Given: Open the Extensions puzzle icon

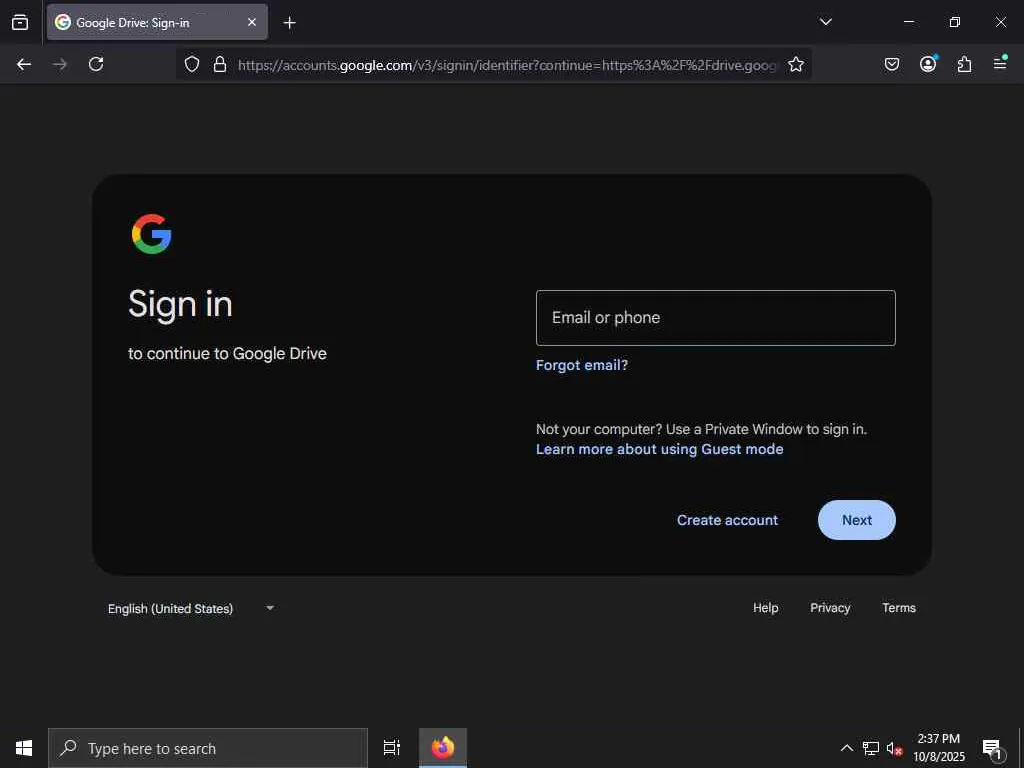Looking at the screenshot, I should (964, 64).
